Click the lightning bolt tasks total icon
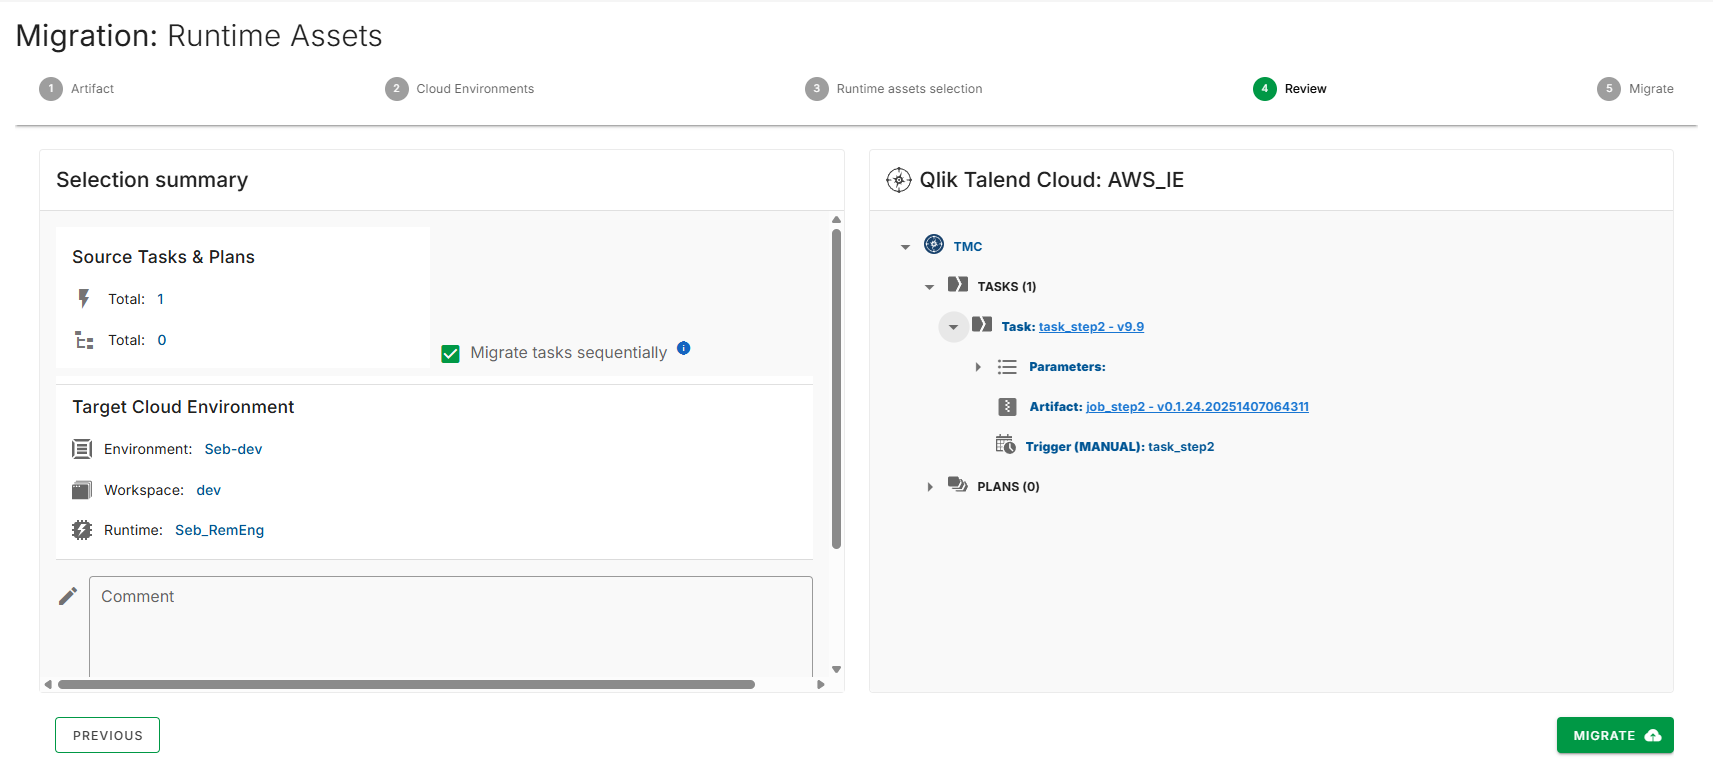The image size is (1713, 777). coord(84,298)
